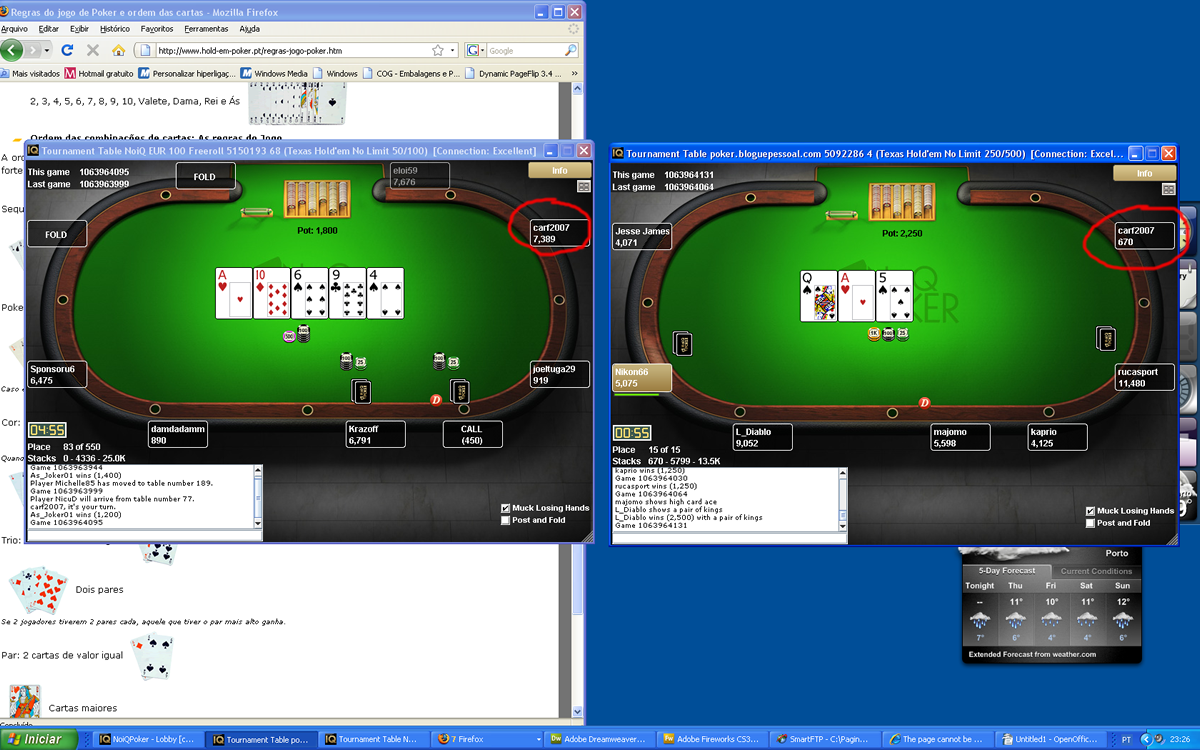Click right table chat input field
The width and height of the screenshot is (1200, 750).
click(x=729, y=538)
